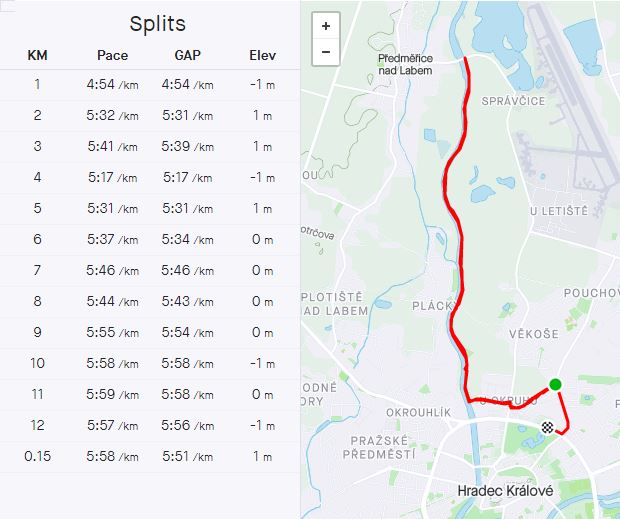Click the Pace column header
The width and height of the screenshot is (620, 519).
click(112, 55)
